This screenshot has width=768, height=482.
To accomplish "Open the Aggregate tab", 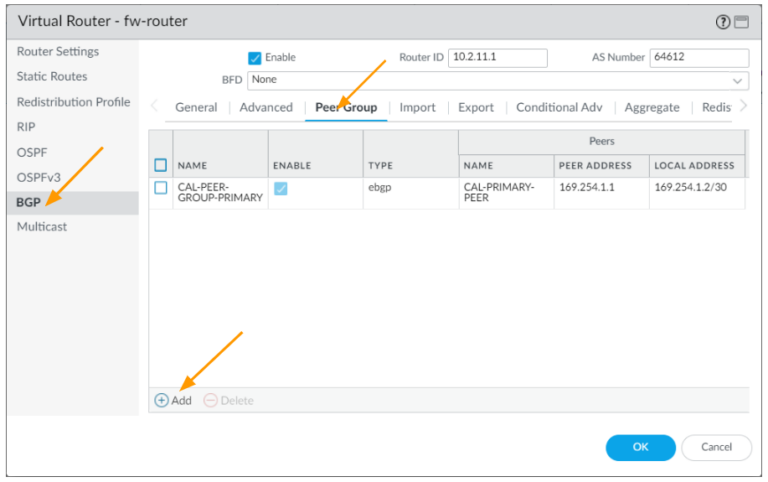I will (x=652, y=107).
